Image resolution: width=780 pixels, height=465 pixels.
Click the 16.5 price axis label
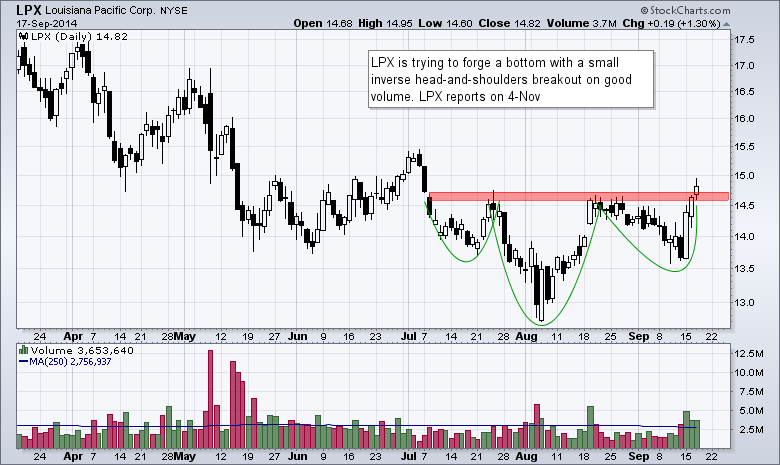tap(744, 92)
